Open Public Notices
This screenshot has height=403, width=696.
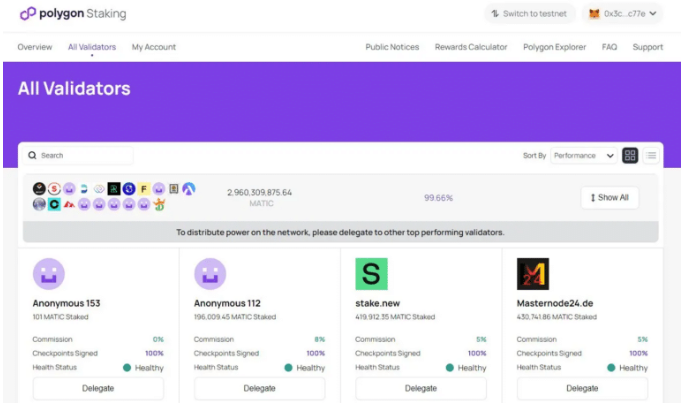coord(392,47)
